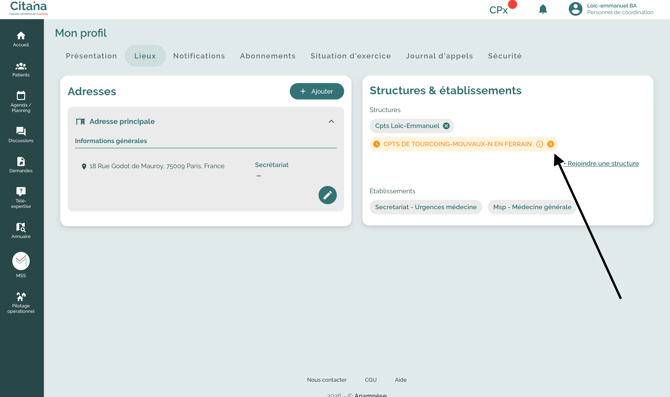Click the Informations générales heading
The height and width of the screenshot is (397, 670).
click(111, 141)
